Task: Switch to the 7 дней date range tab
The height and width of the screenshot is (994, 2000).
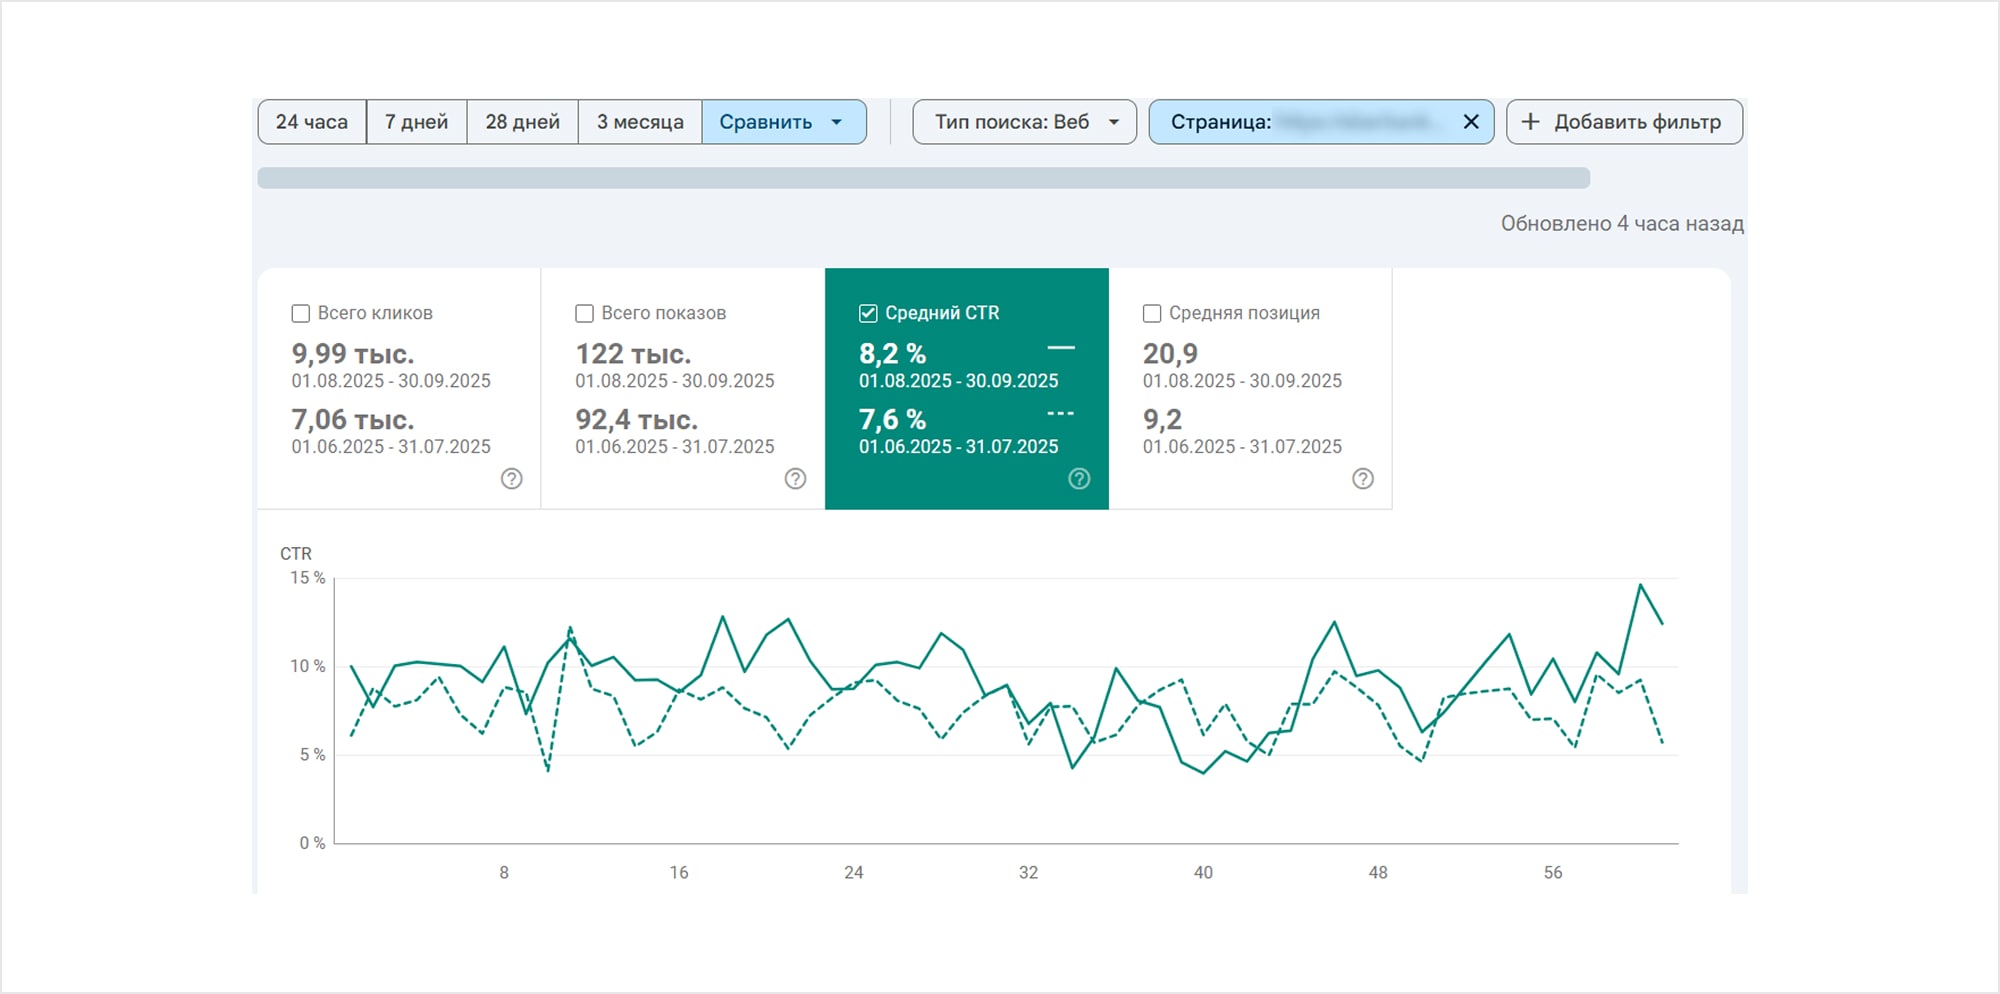Action: (416, 122)
